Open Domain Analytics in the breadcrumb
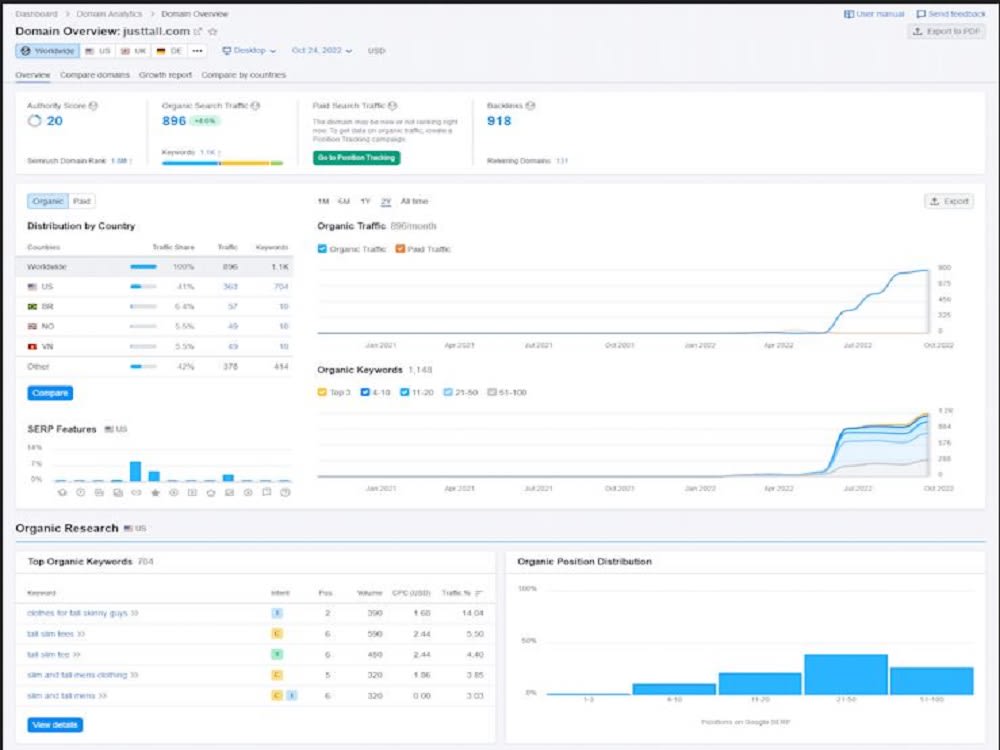 point(109,14)
